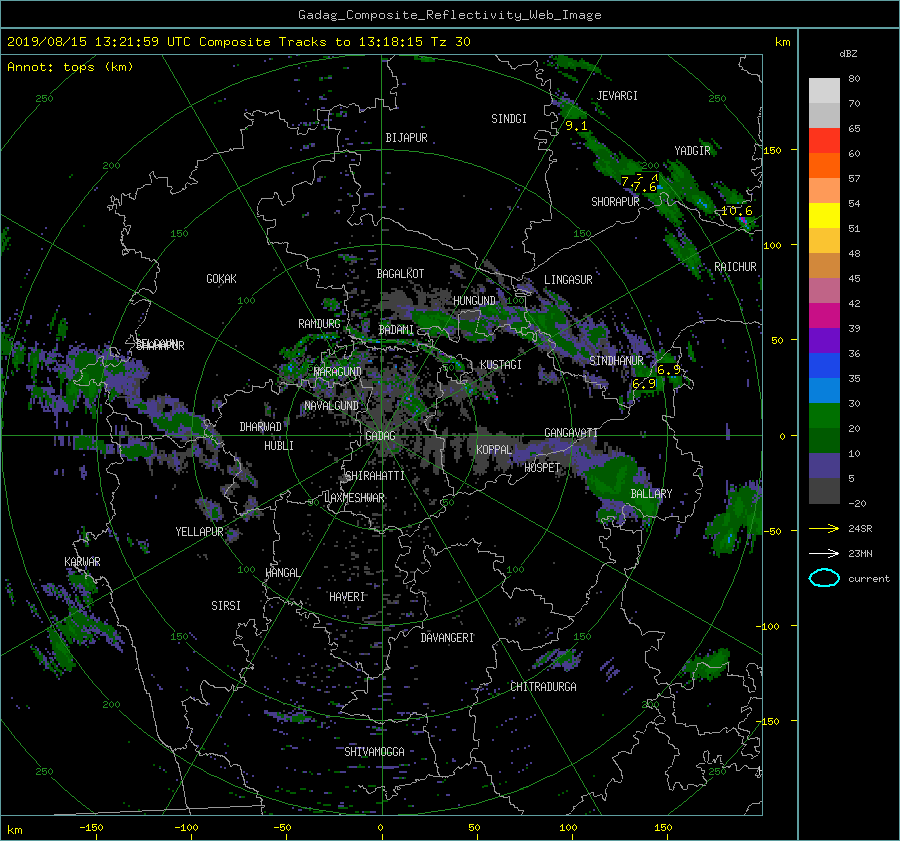
Task: Click the cyan current-position ellipse in legend
Action: pos(824,578)
